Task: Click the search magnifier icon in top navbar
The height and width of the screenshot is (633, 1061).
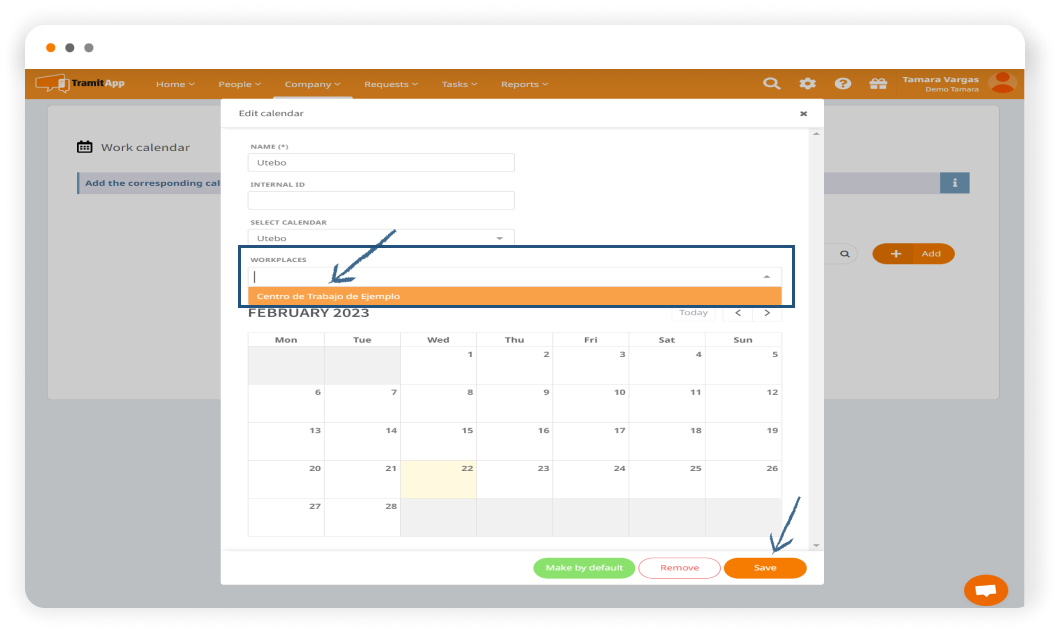Action: [x=771, y=84]
